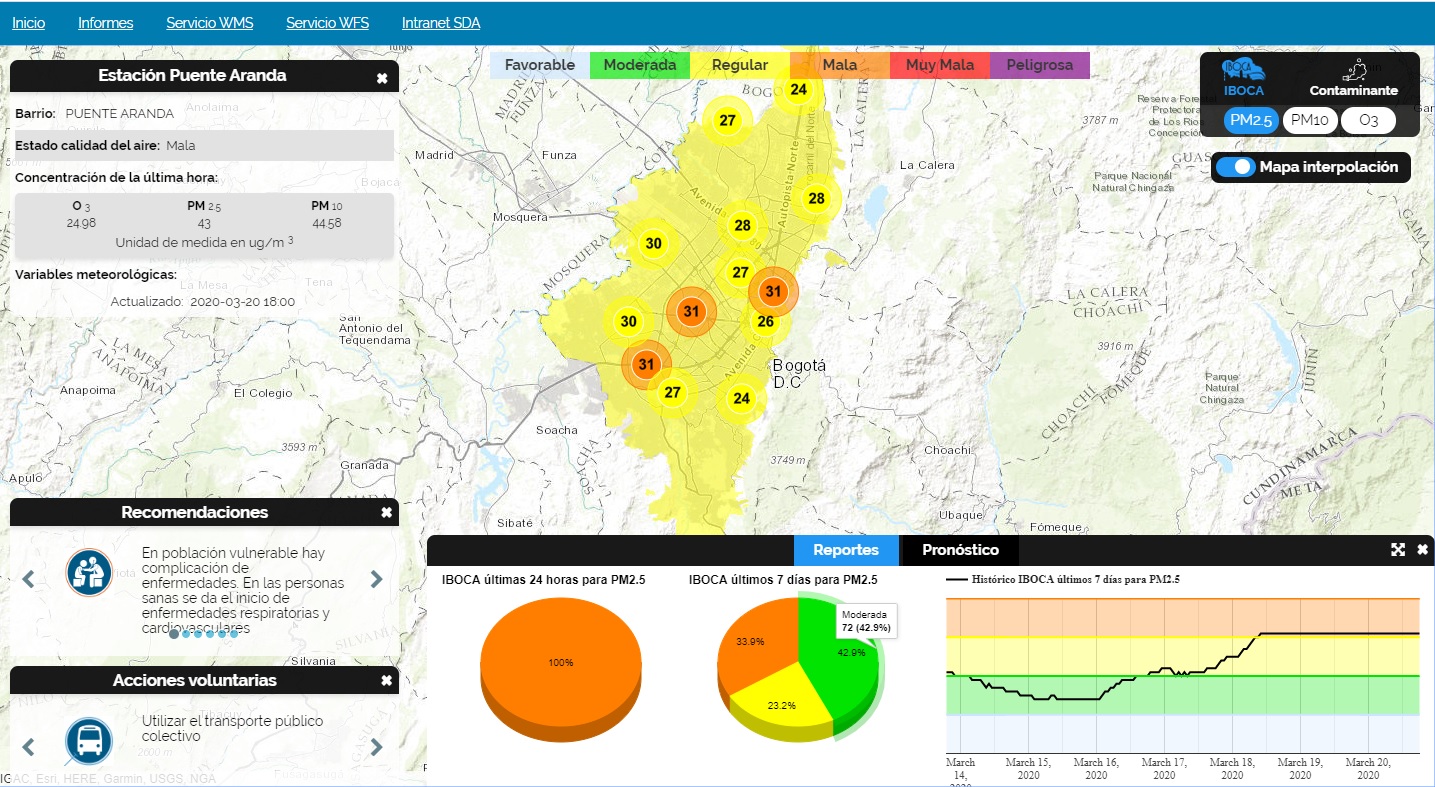Image resolution: width=1435 pixels, height=787 pixels.
Task: Close the Recomendaciones panel
Action: coord(386,513)
